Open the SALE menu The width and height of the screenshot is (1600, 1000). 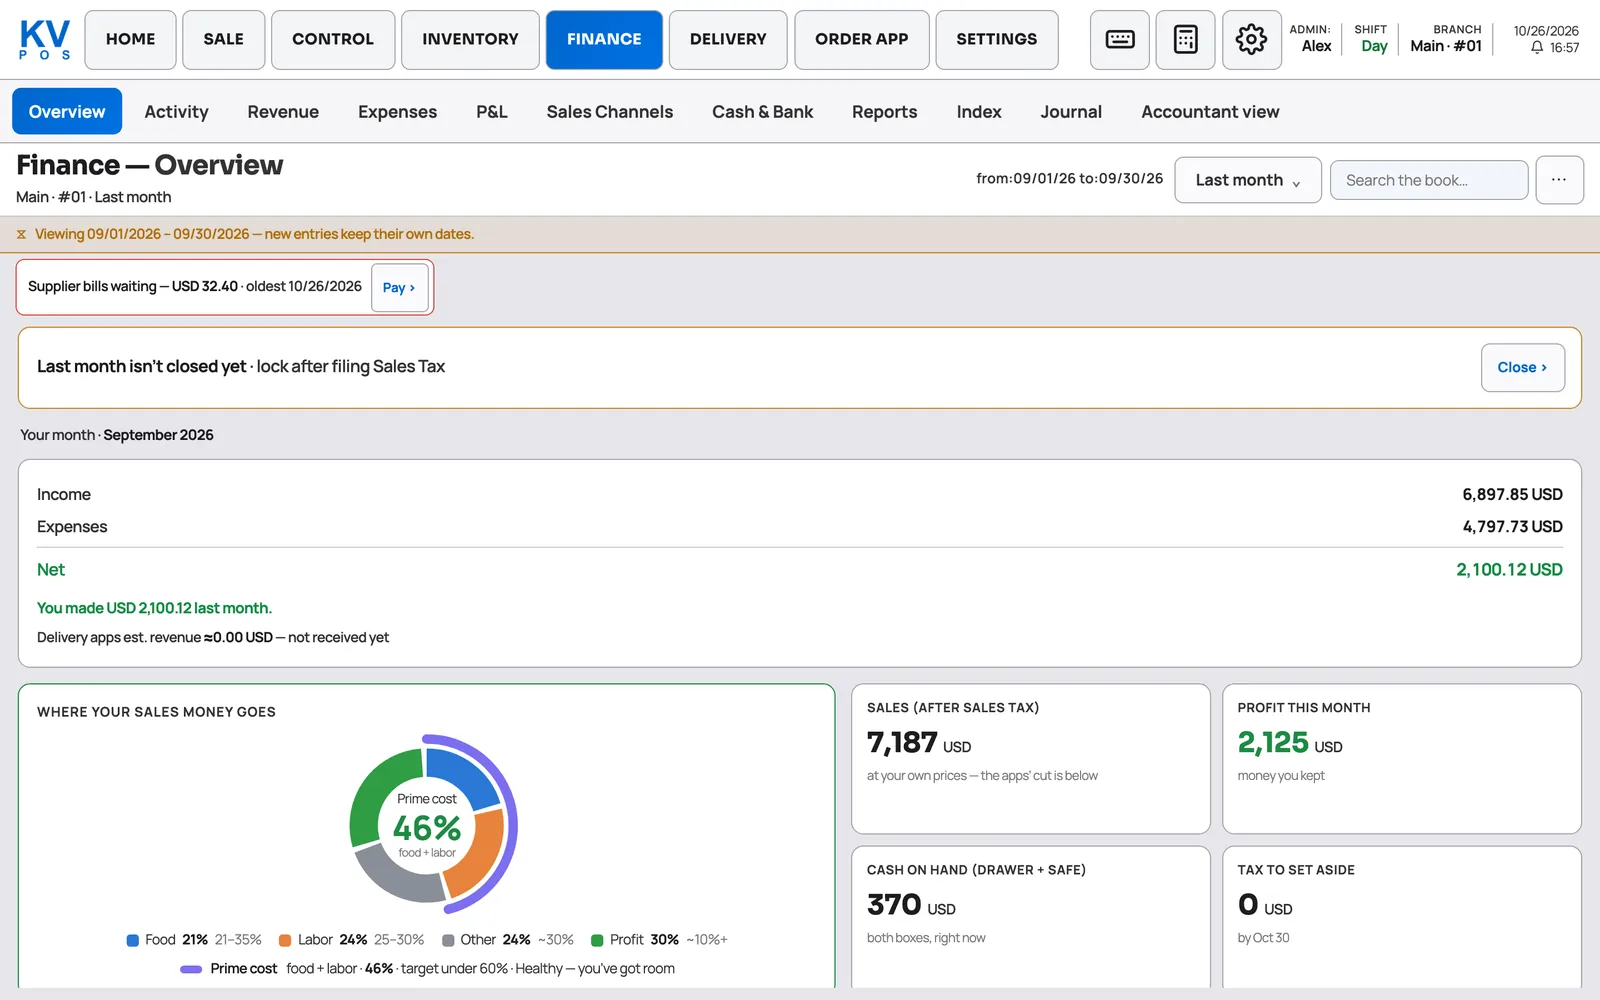coord(223,40)
